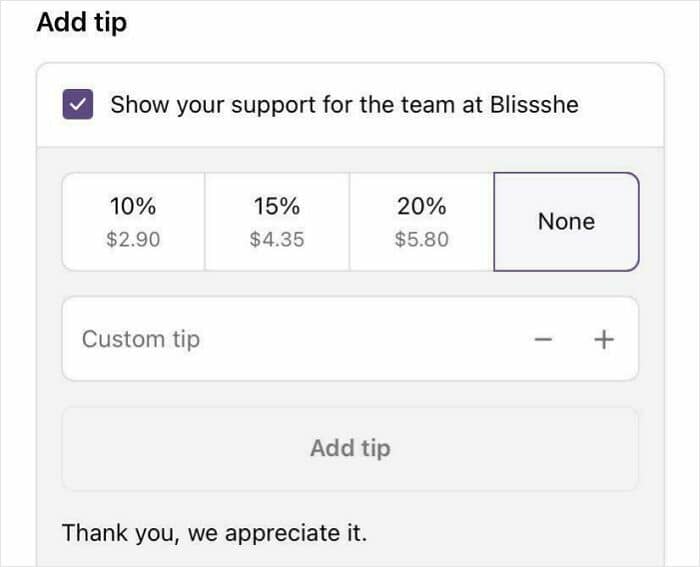The image size is (700, 567).
Task: Decrease custom tip with minus button
Action: (544, 339)
